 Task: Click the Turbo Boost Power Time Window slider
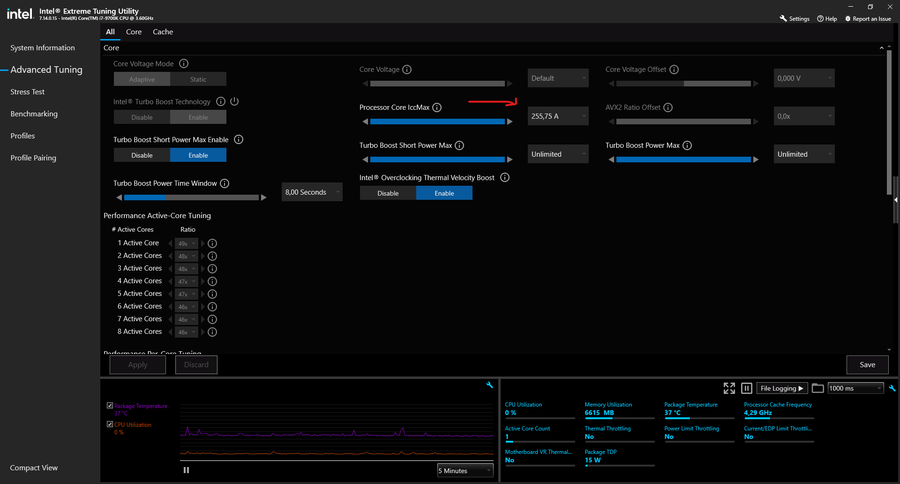(191, 198)
